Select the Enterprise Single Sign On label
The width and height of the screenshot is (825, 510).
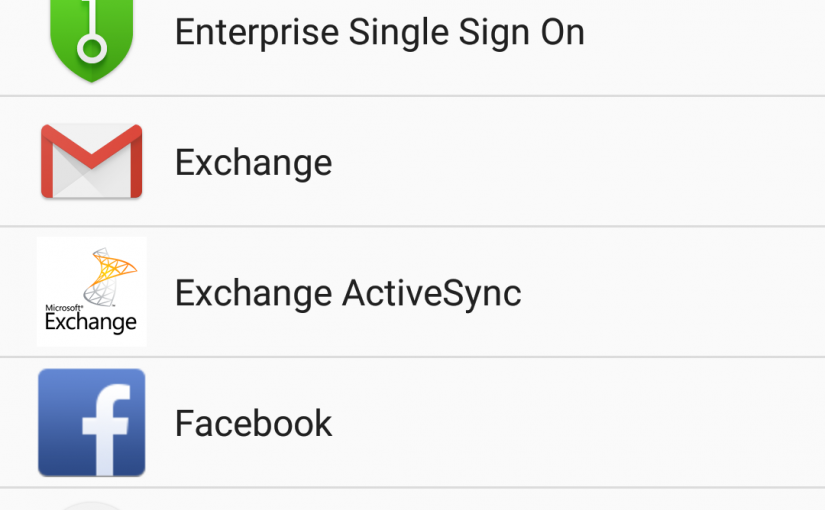[379, 32]
